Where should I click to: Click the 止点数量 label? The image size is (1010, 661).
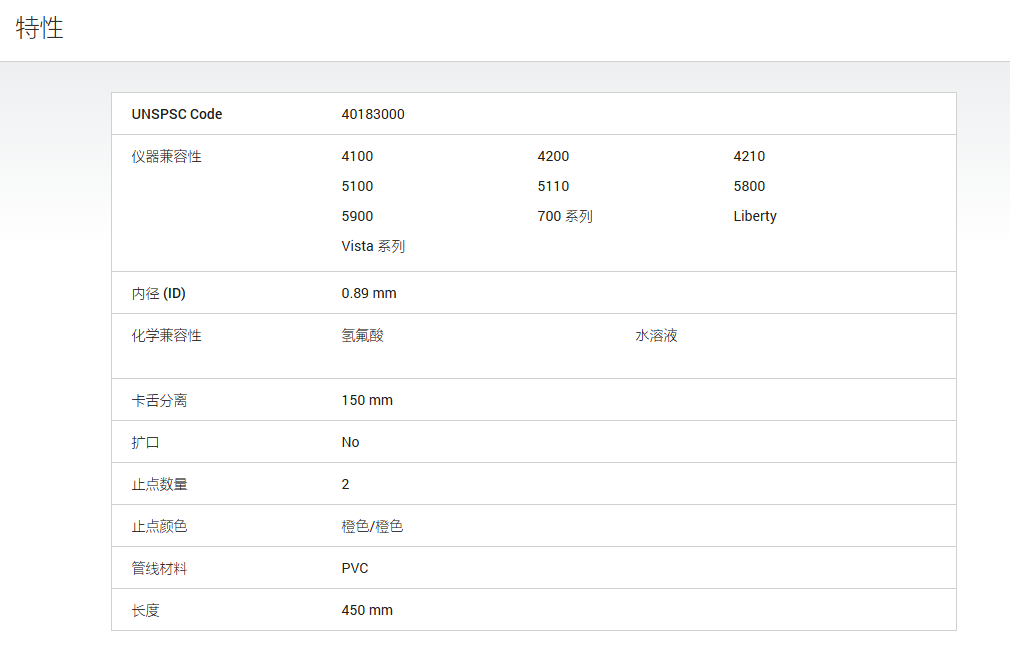[x=159, y=484]
